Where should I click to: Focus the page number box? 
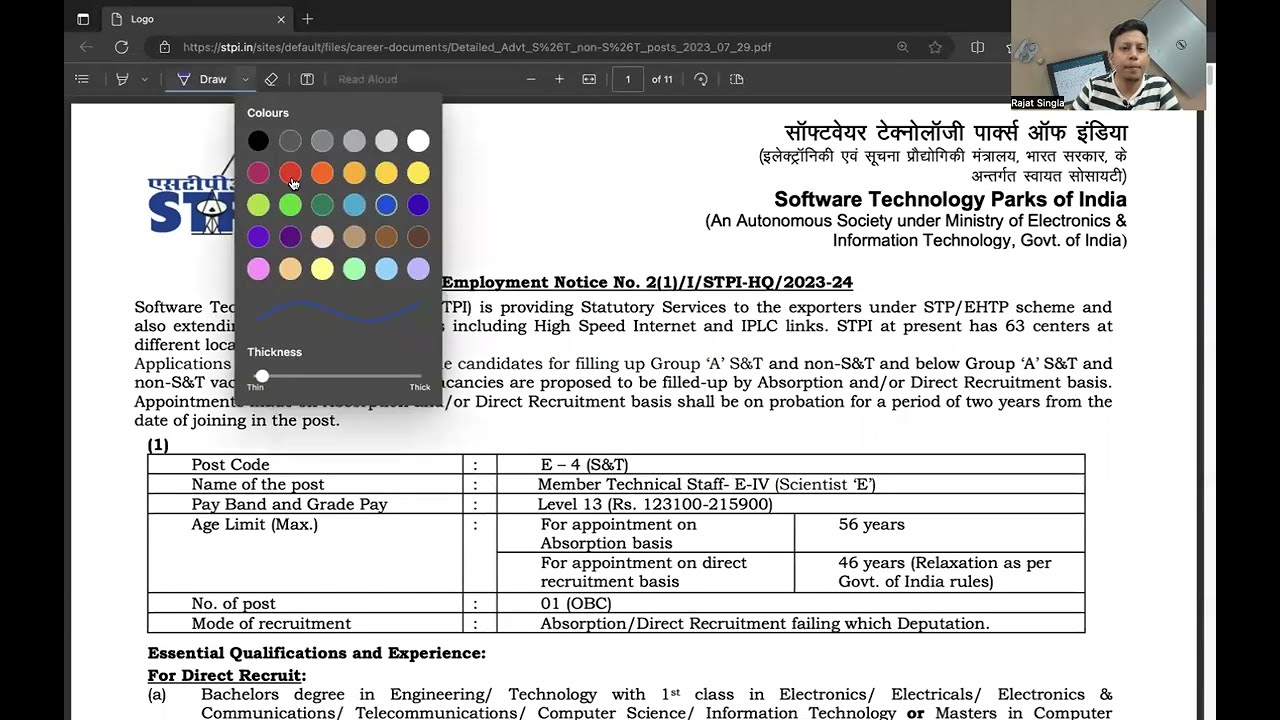point(628,79)
